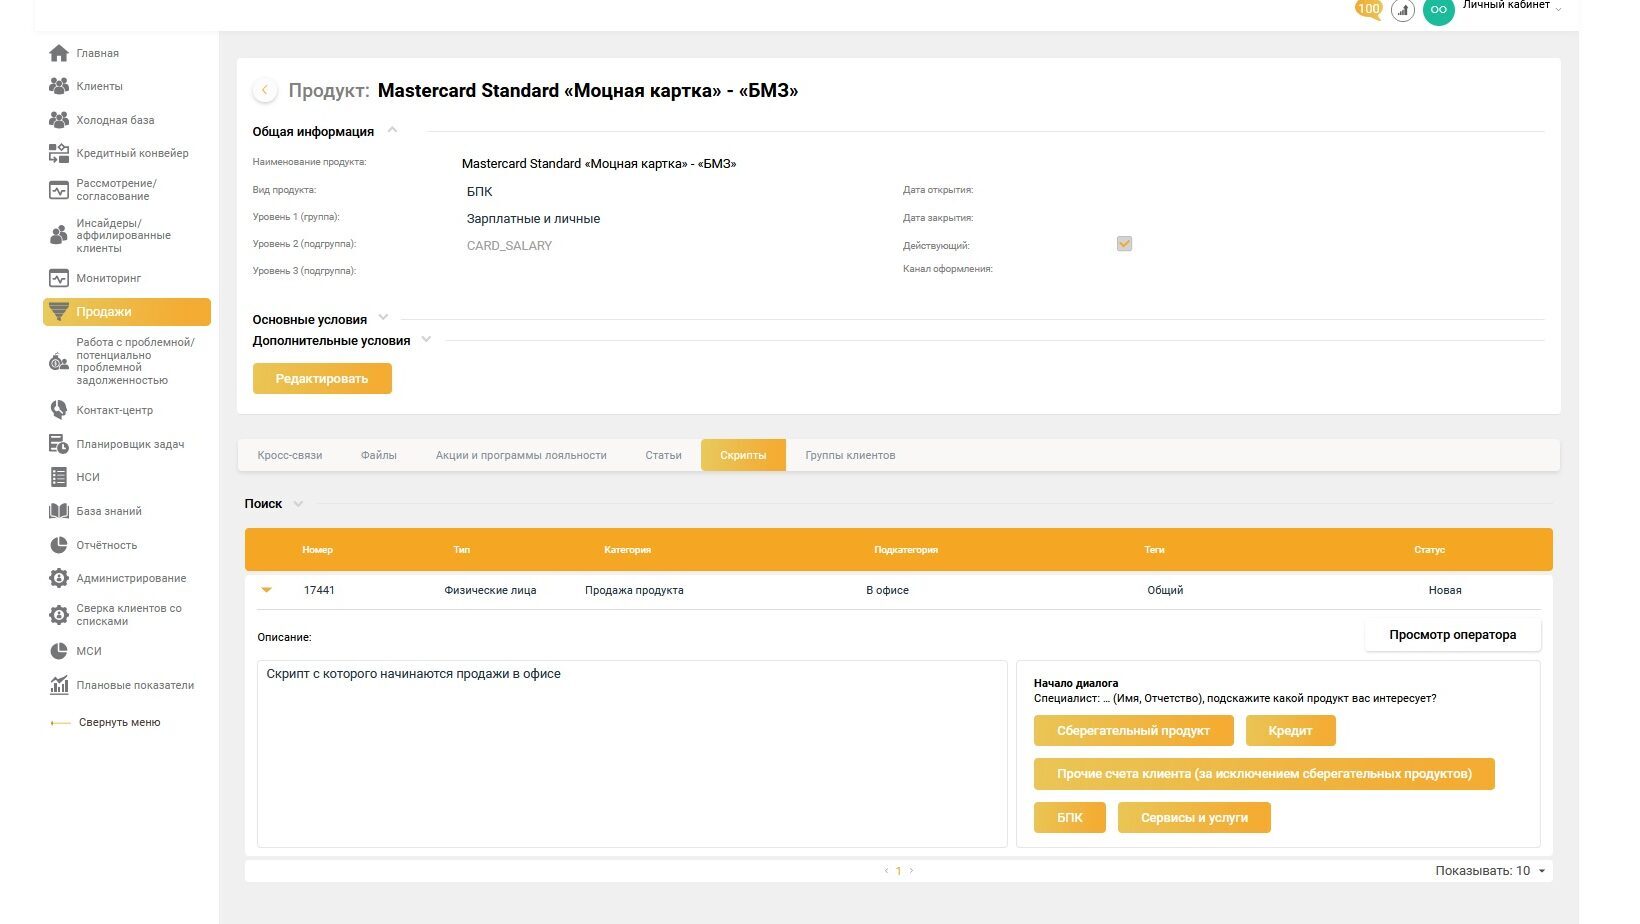The width and height of the screenshot is (1640, 924).
Task: Sort by the Статус column header
Action: [x=1429, y=550]
